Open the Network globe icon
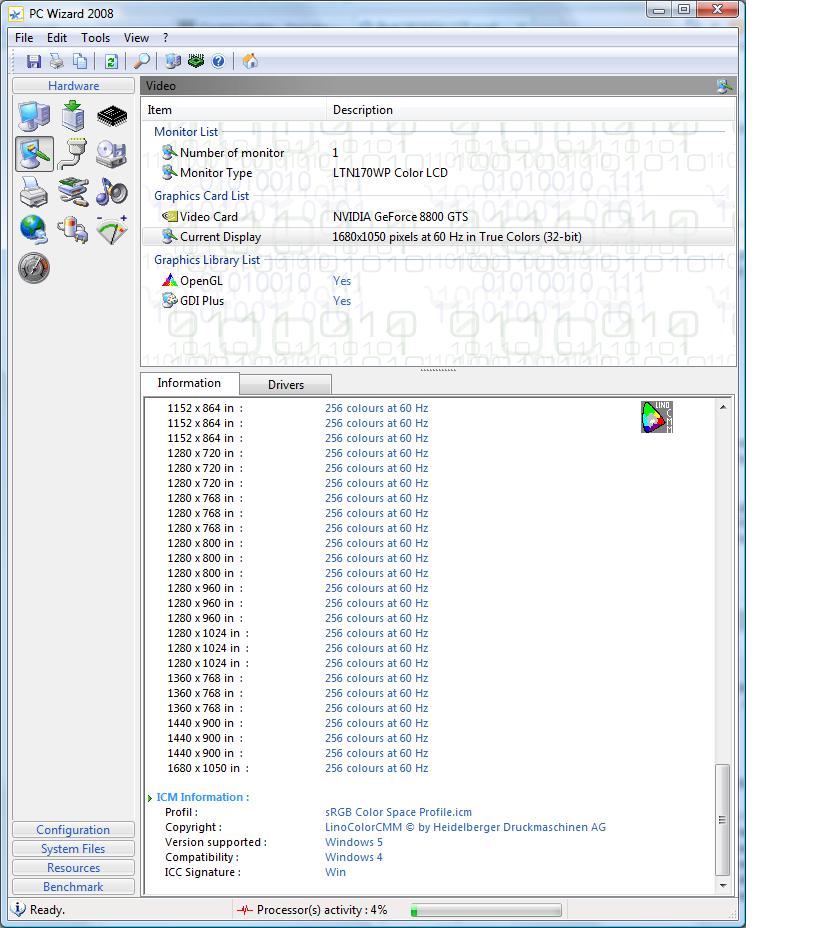Image resolution: width=840 pixels, height=928 pixels. tap(34, 230)
